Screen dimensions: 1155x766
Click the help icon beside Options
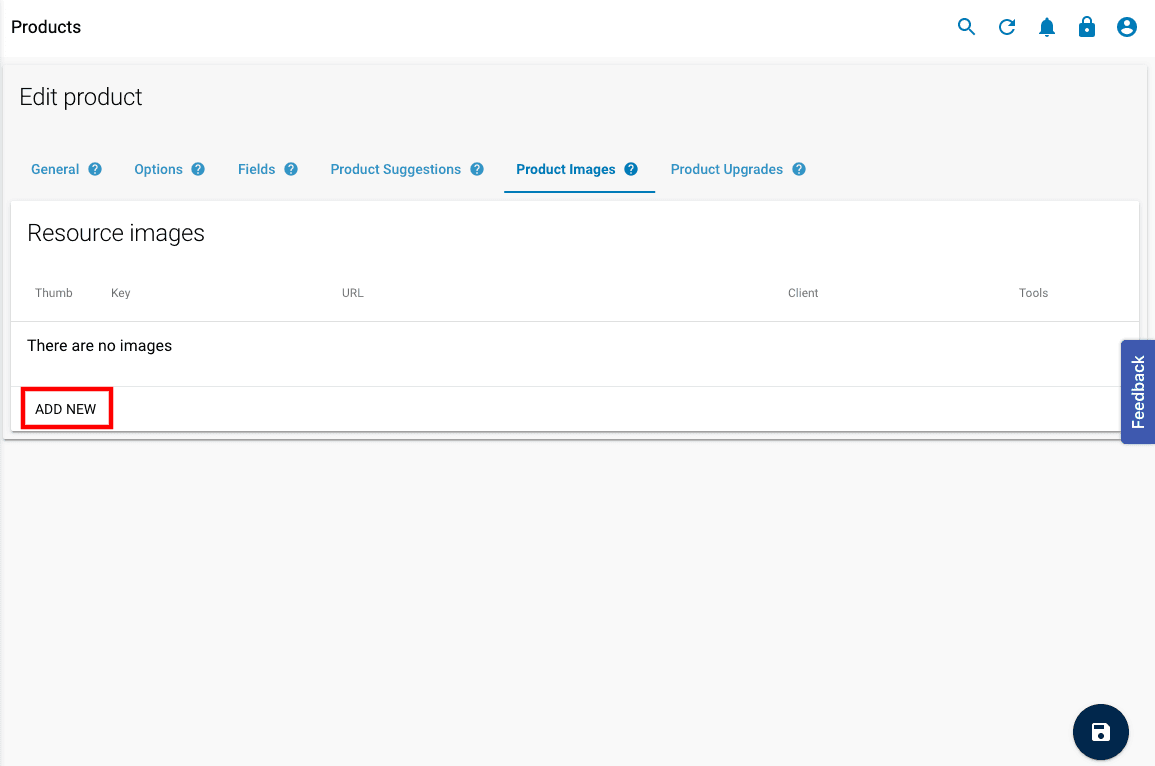(x=197, y=169)
